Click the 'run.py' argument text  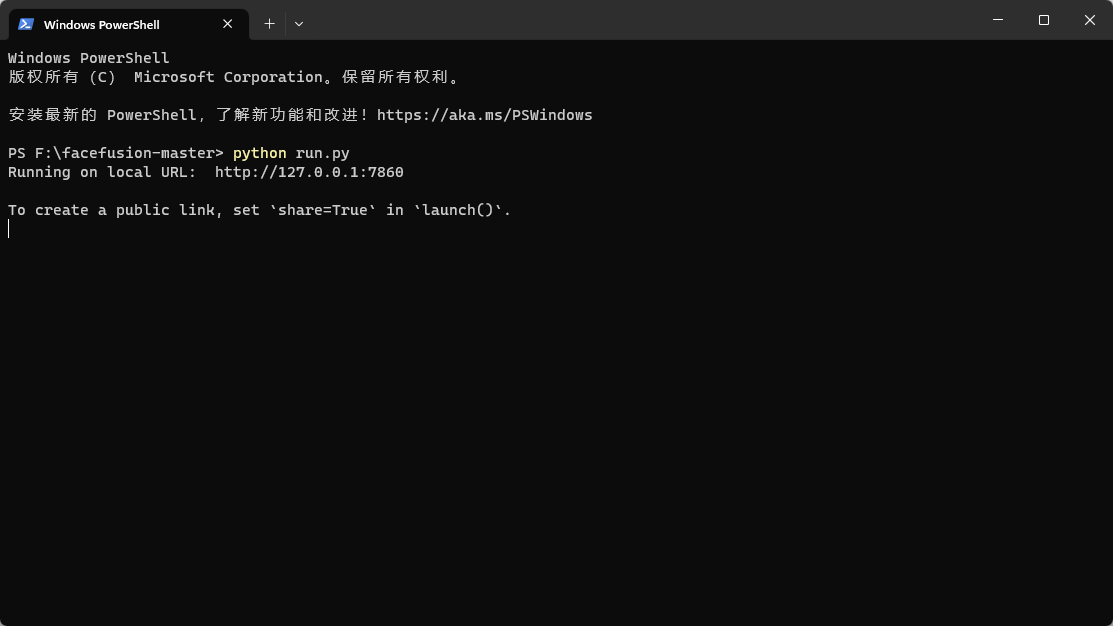coord(322,153)
